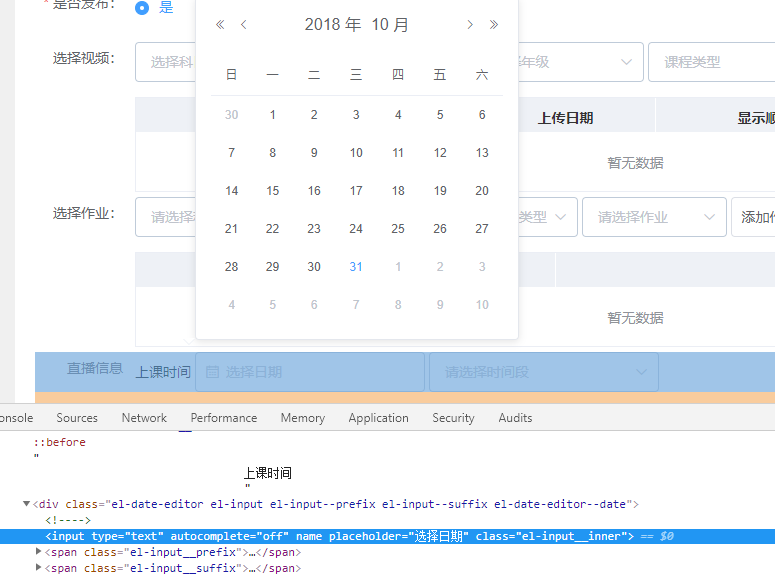The image size is (775, 575).
Task: Open the Application tab
Action: click(x=379, y=418)
